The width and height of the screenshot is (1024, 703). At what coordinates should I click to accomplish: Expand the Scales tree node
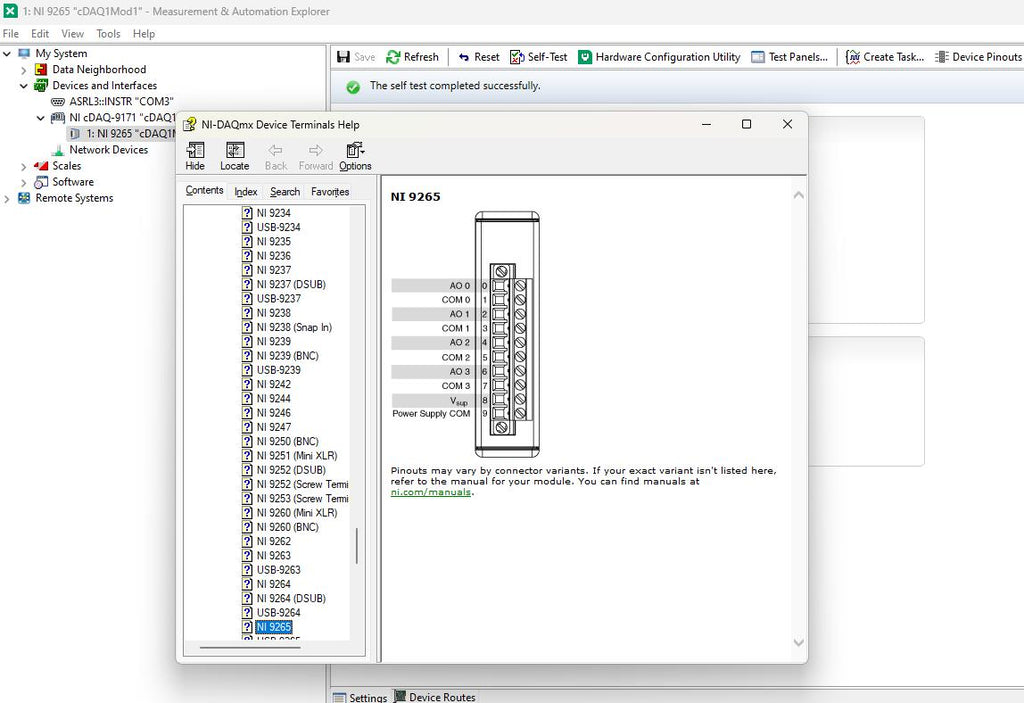pyautogui.click(x=24, y=167)
